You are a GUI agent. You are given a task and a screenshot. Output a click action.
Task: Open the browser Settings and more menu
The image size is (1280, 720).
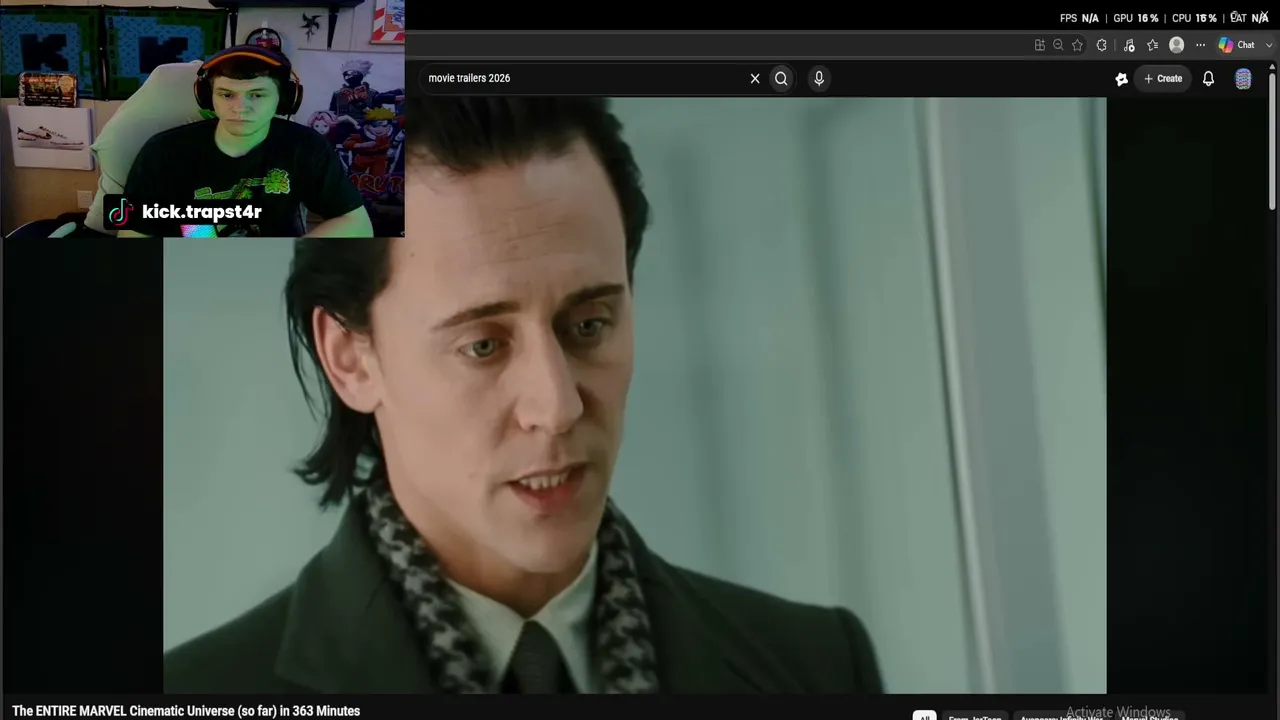(1200, 45)
